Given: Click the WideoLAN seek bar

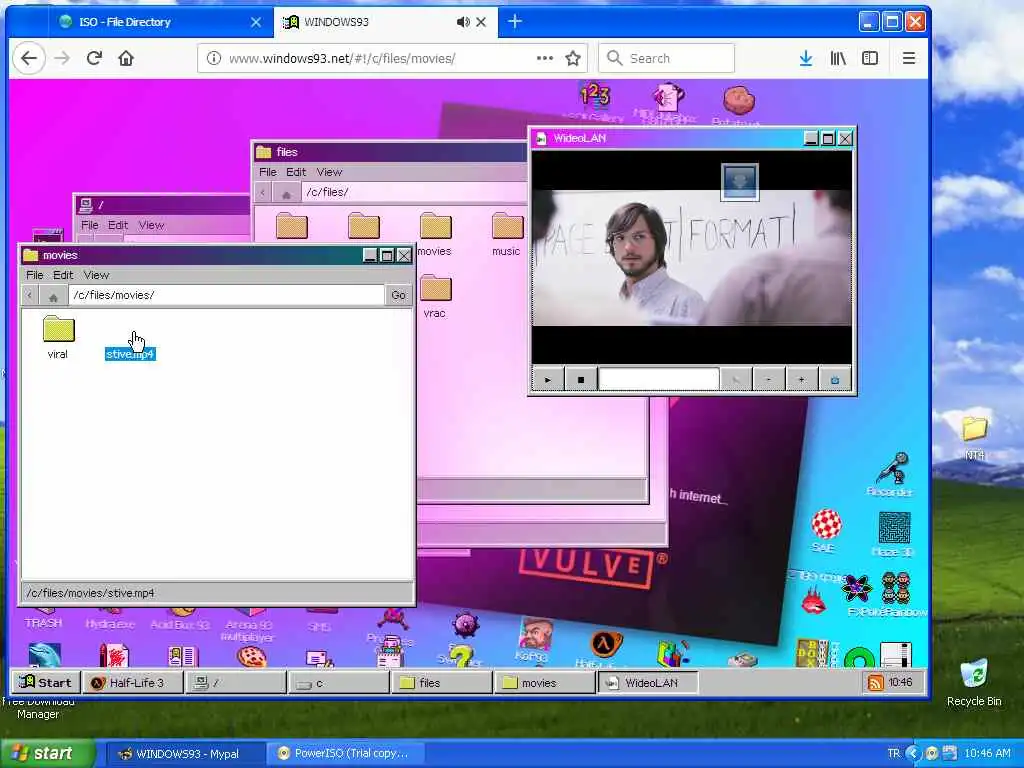Looking at the screenshot, I should click(x=659, y=379).
